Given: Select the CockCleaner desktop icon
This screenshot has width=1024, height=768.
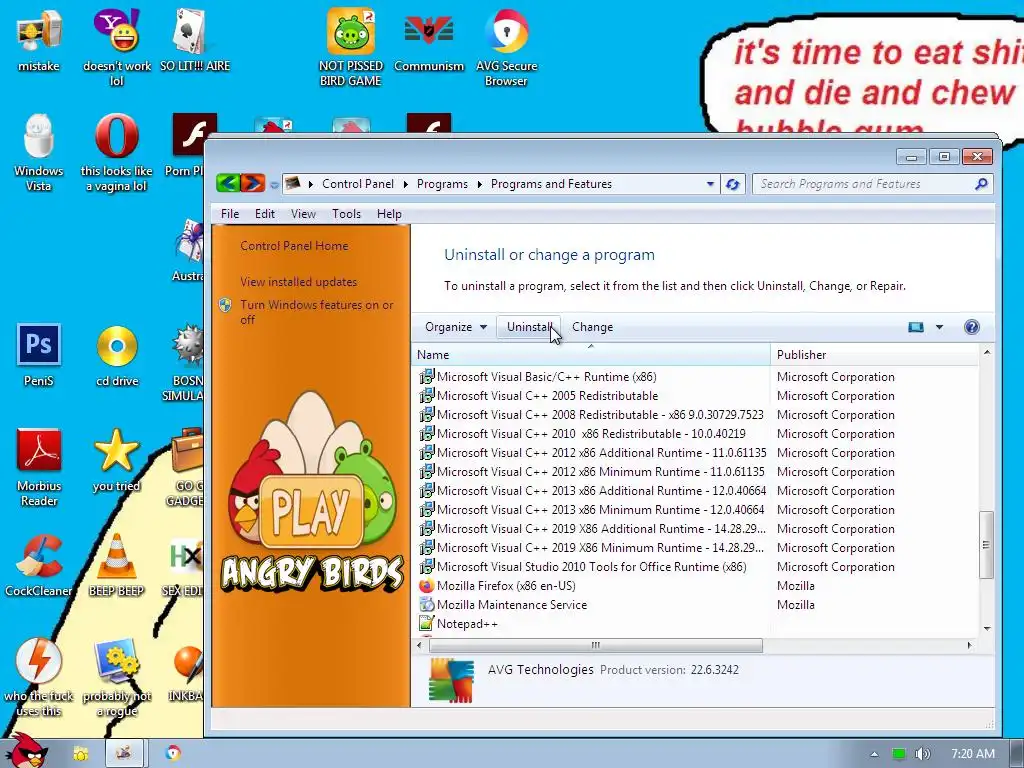Looking at the screenshot, I should point(39,566).
